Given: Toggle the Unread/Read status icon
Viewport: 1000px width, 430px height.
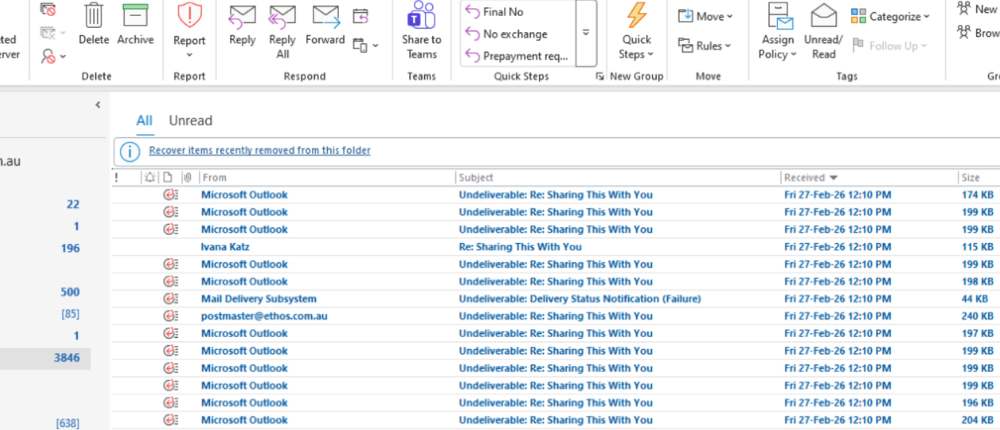Looking at the screenshot, I should 823,17.
